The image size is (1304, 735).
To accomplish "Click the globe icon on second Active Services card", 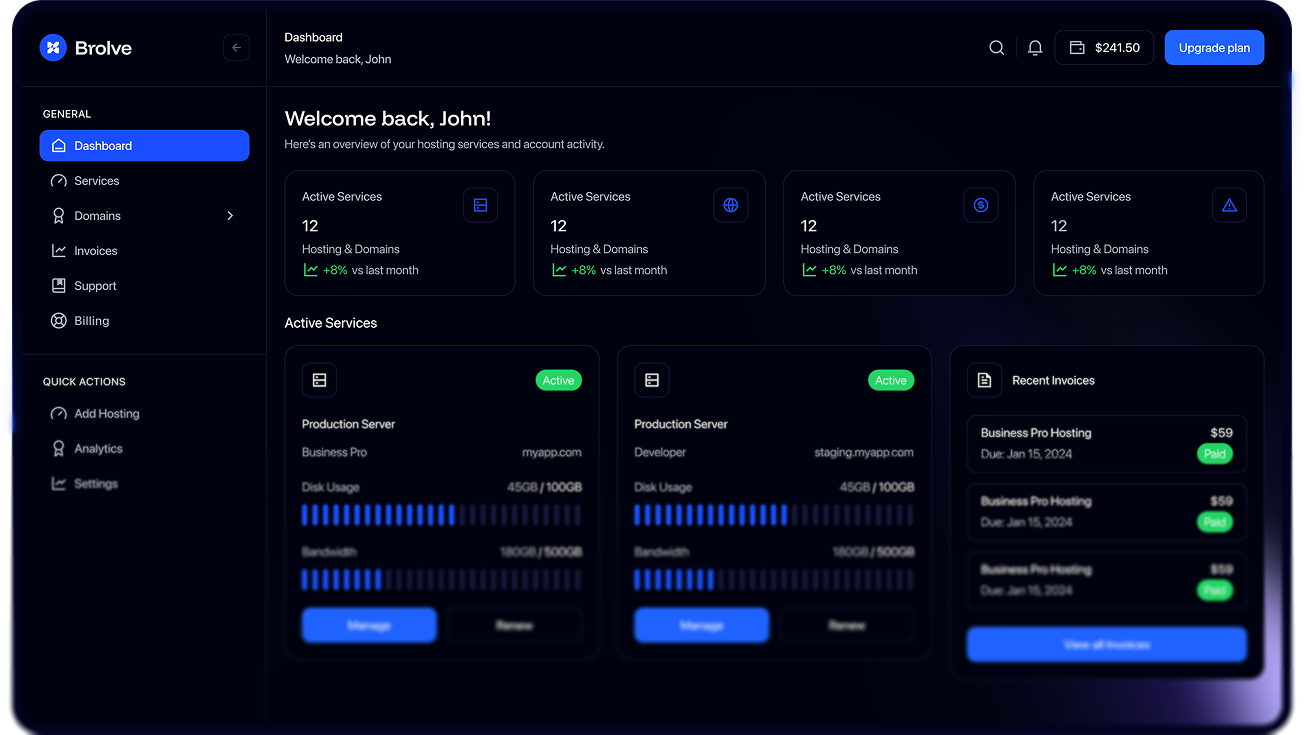I will [x=730, y=204].
